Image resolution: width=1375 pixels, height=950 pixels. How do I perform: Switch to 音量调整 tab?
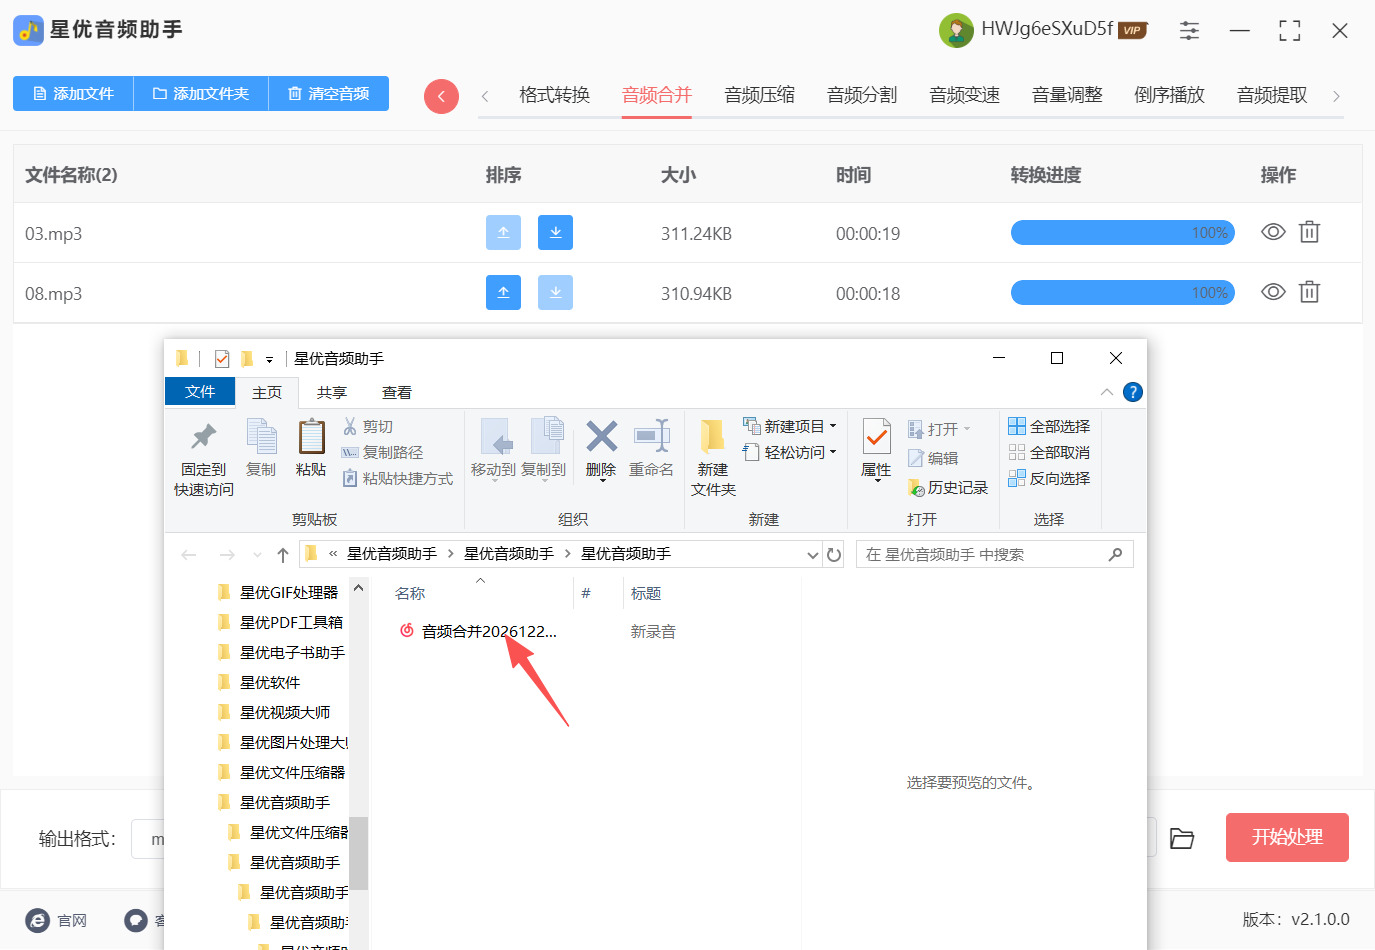click(1067, 96)
